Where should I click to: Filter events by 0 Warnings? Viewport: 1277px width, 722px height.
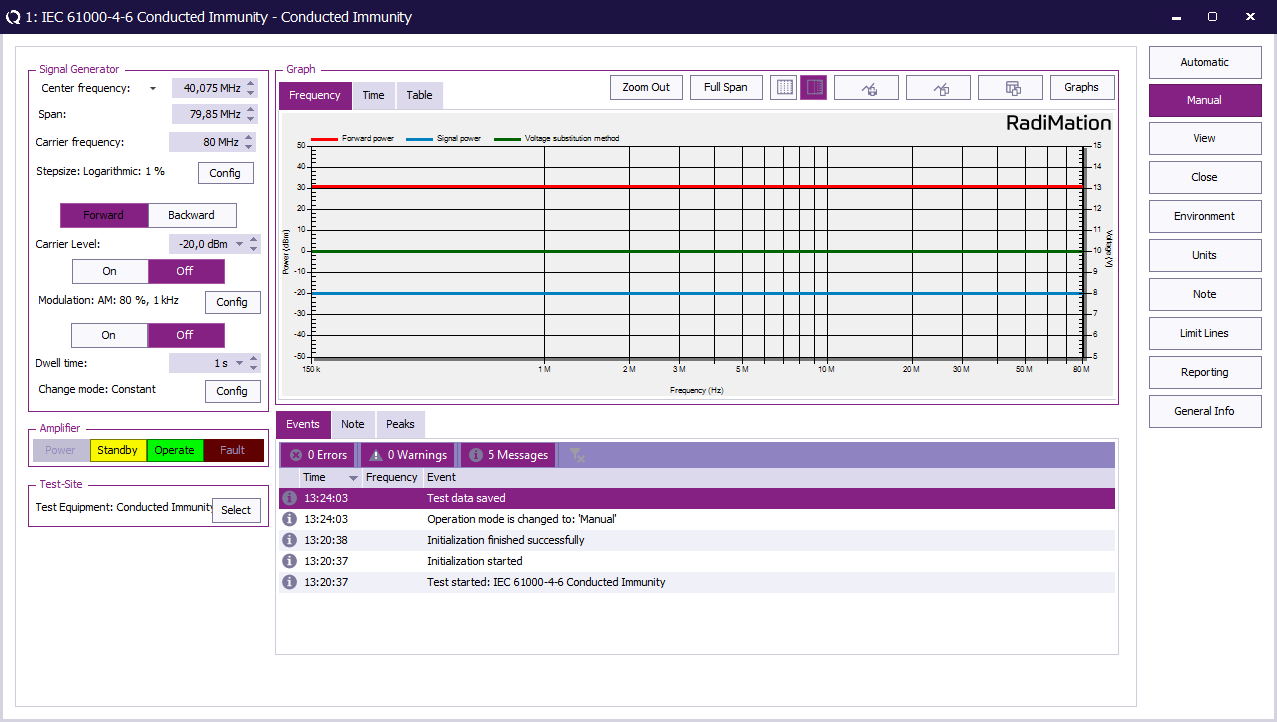click(407, 455)
